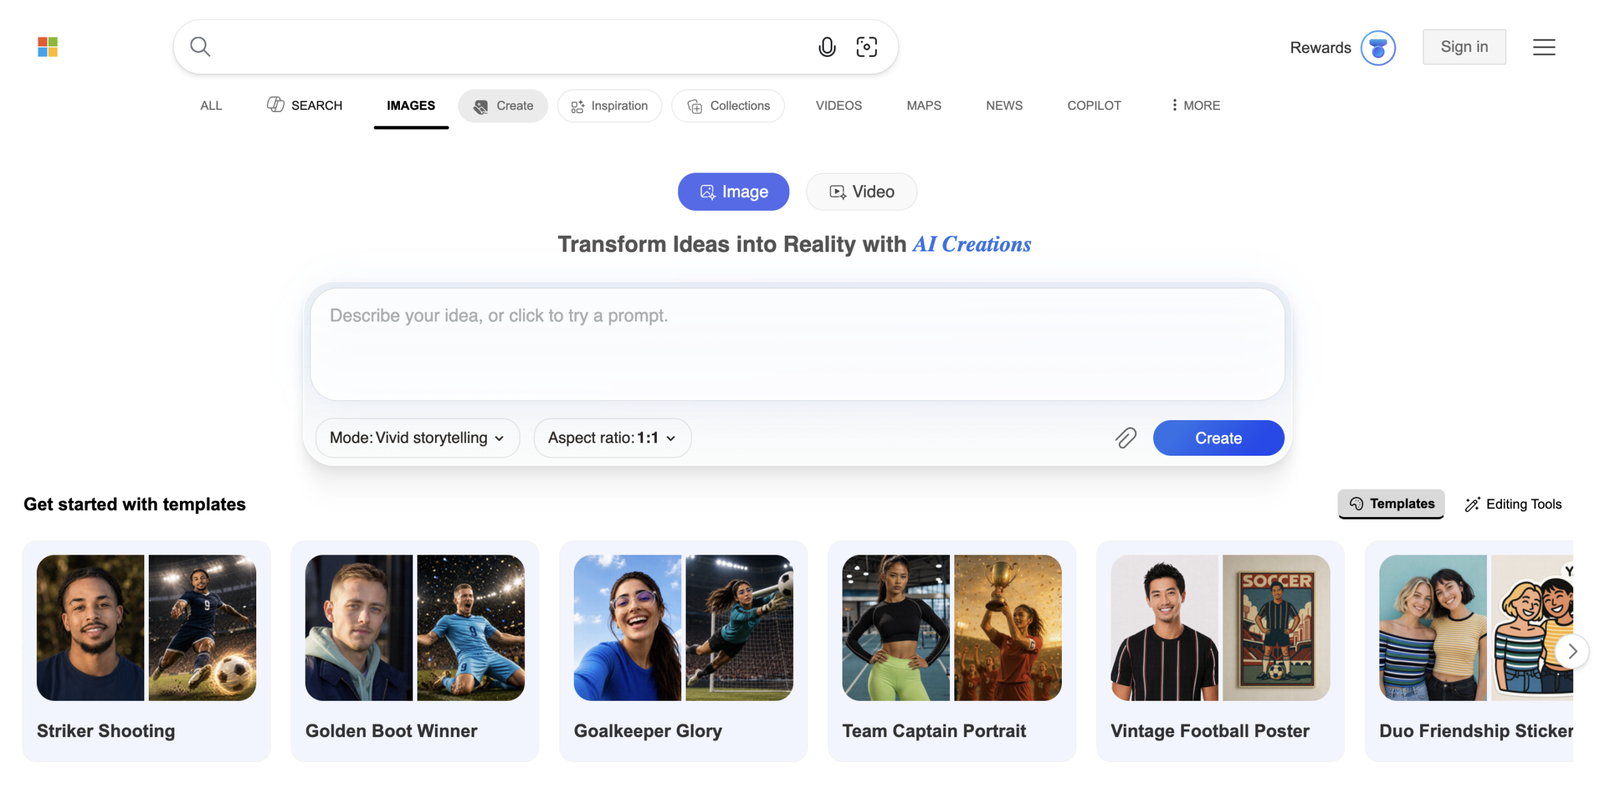Expand the MORE navigation menu

tap(1195, 105)
